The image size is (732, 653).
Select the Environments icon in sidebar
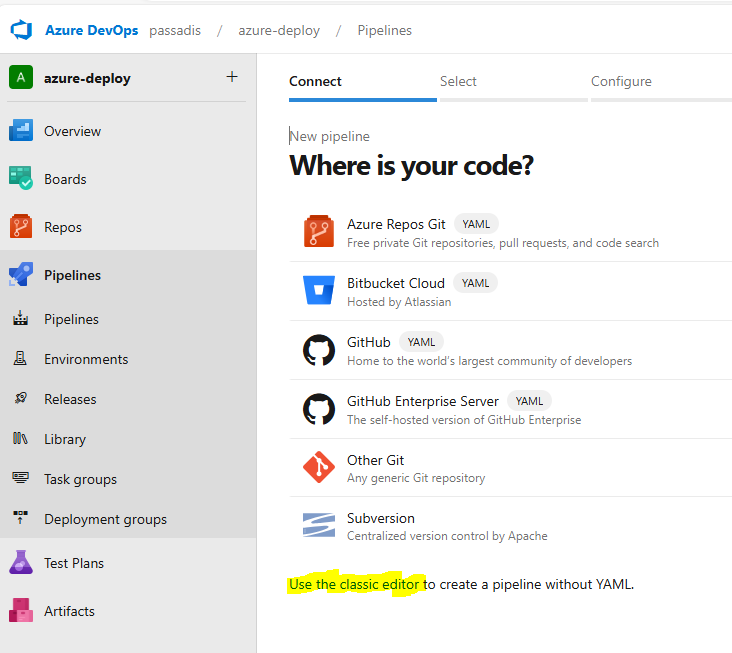tap(20, 359)
